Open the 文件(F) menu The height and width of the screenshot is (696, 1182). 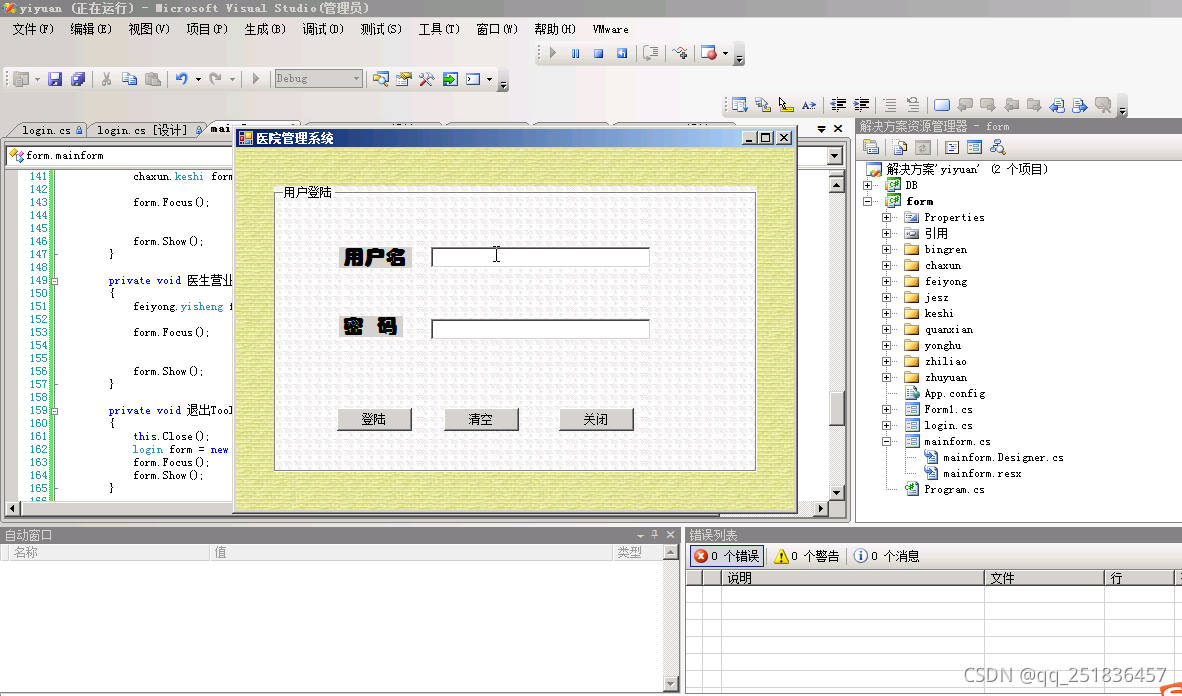pos(33,29)
